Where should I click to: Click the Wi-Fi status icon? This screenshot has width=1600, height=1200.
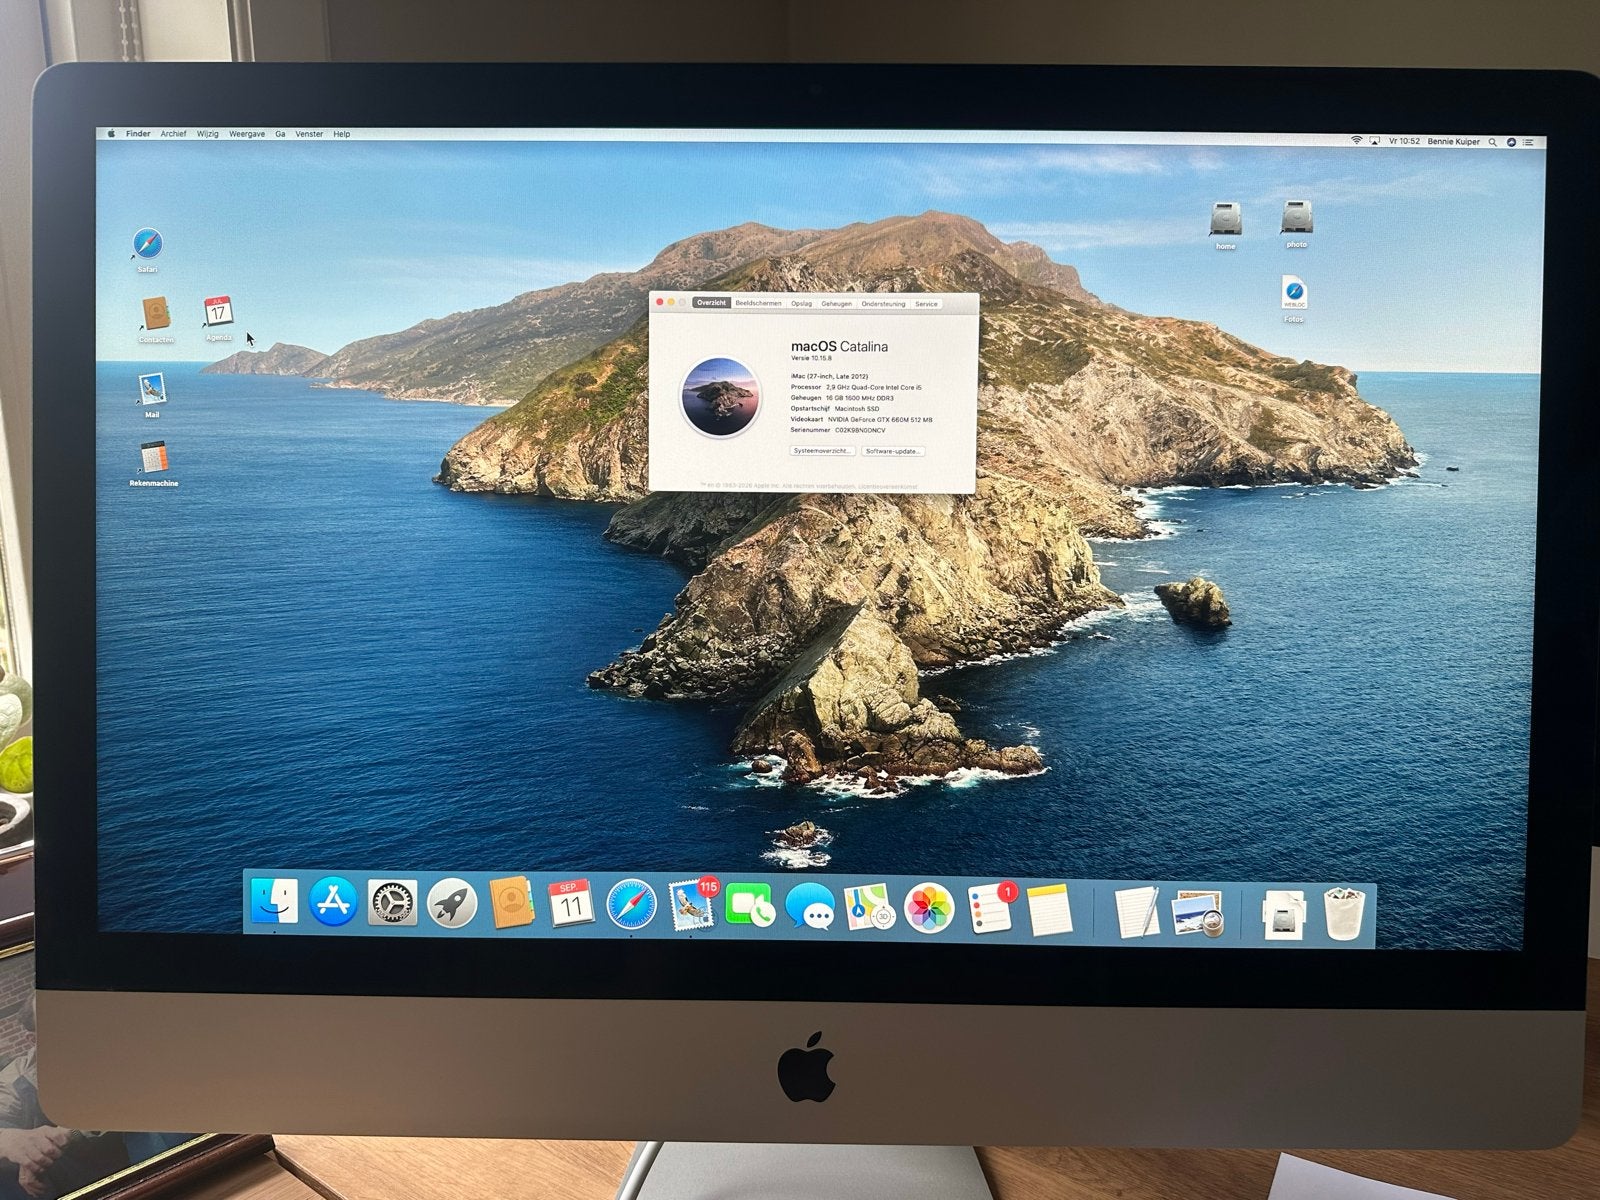1357,141
